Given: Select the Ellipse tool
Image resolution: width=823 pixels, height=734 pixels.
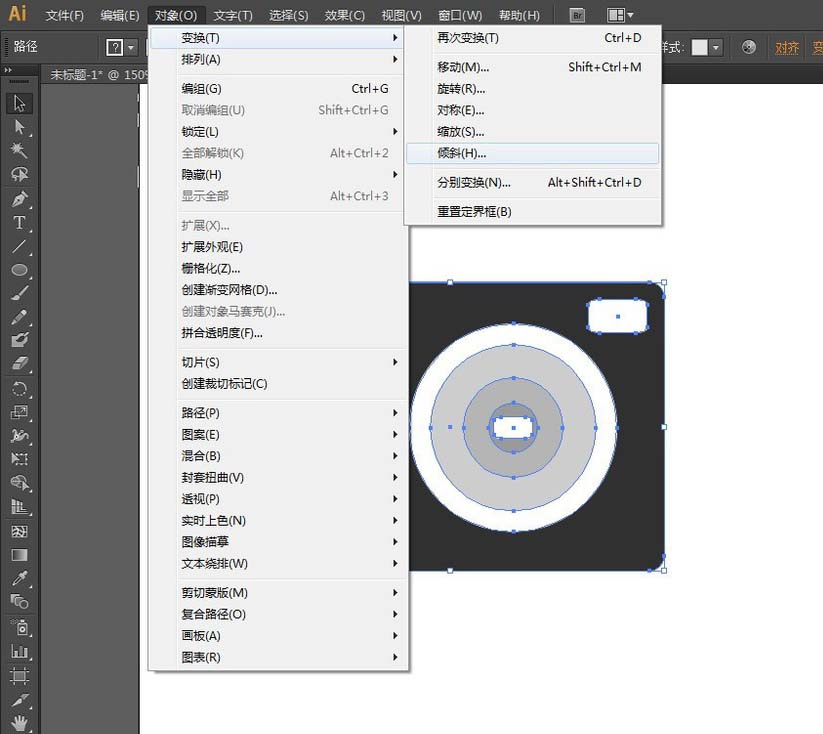Looking at the screenshot, I should click(19, 270).
